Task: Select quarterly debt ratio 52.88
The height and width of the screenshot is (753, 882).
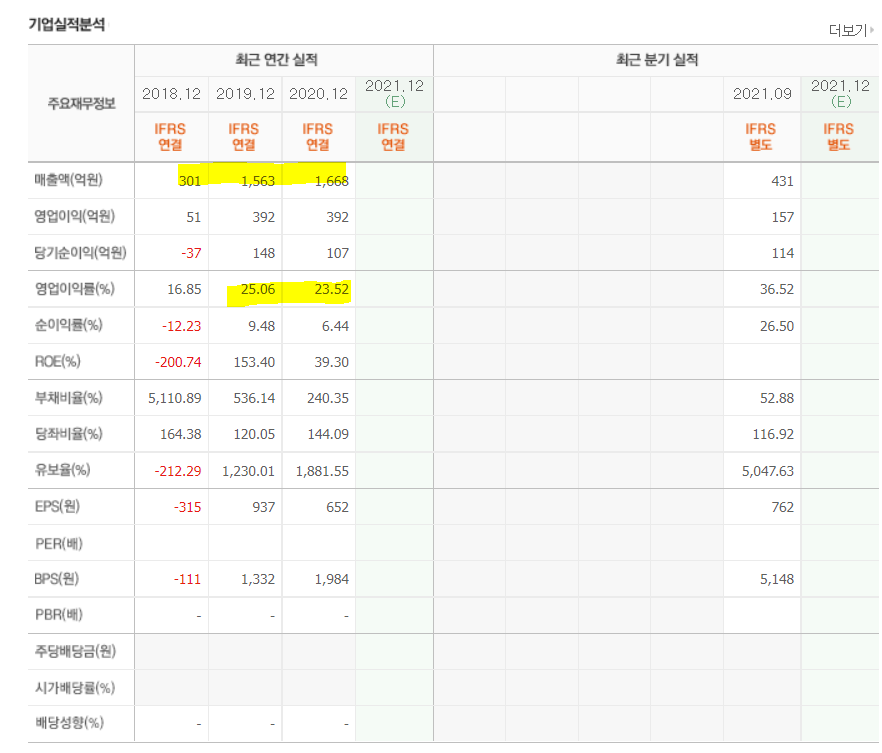Action: tap(777, 398)
